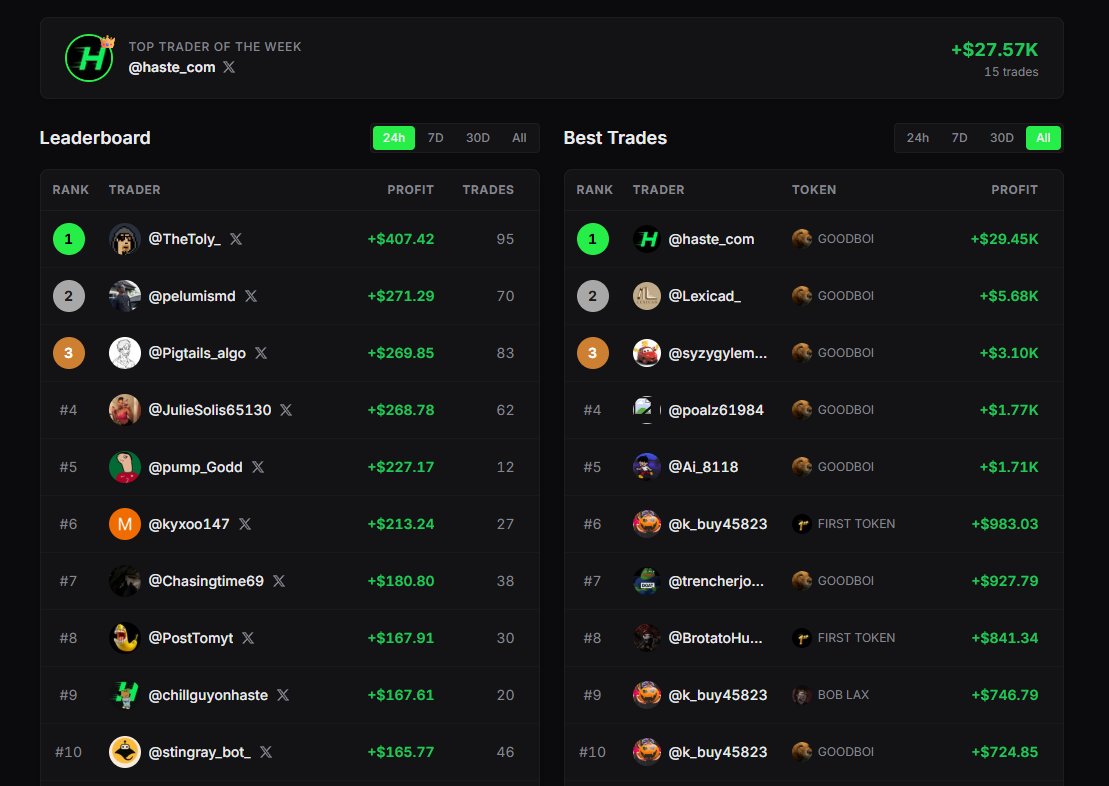Viewport: 1109px width, 786px height.
Task: Click the Leaderboard PROFIT column header
Action: coord(410,190)
